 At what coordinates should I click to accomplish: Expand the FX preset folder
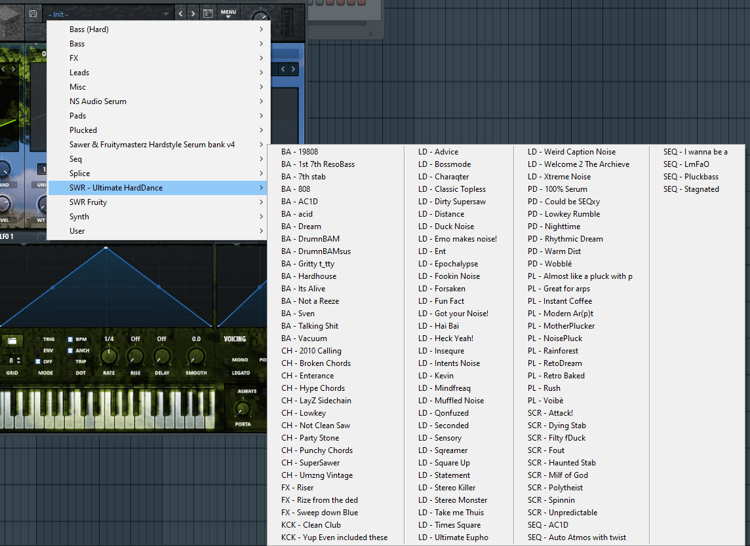(159, 58)
